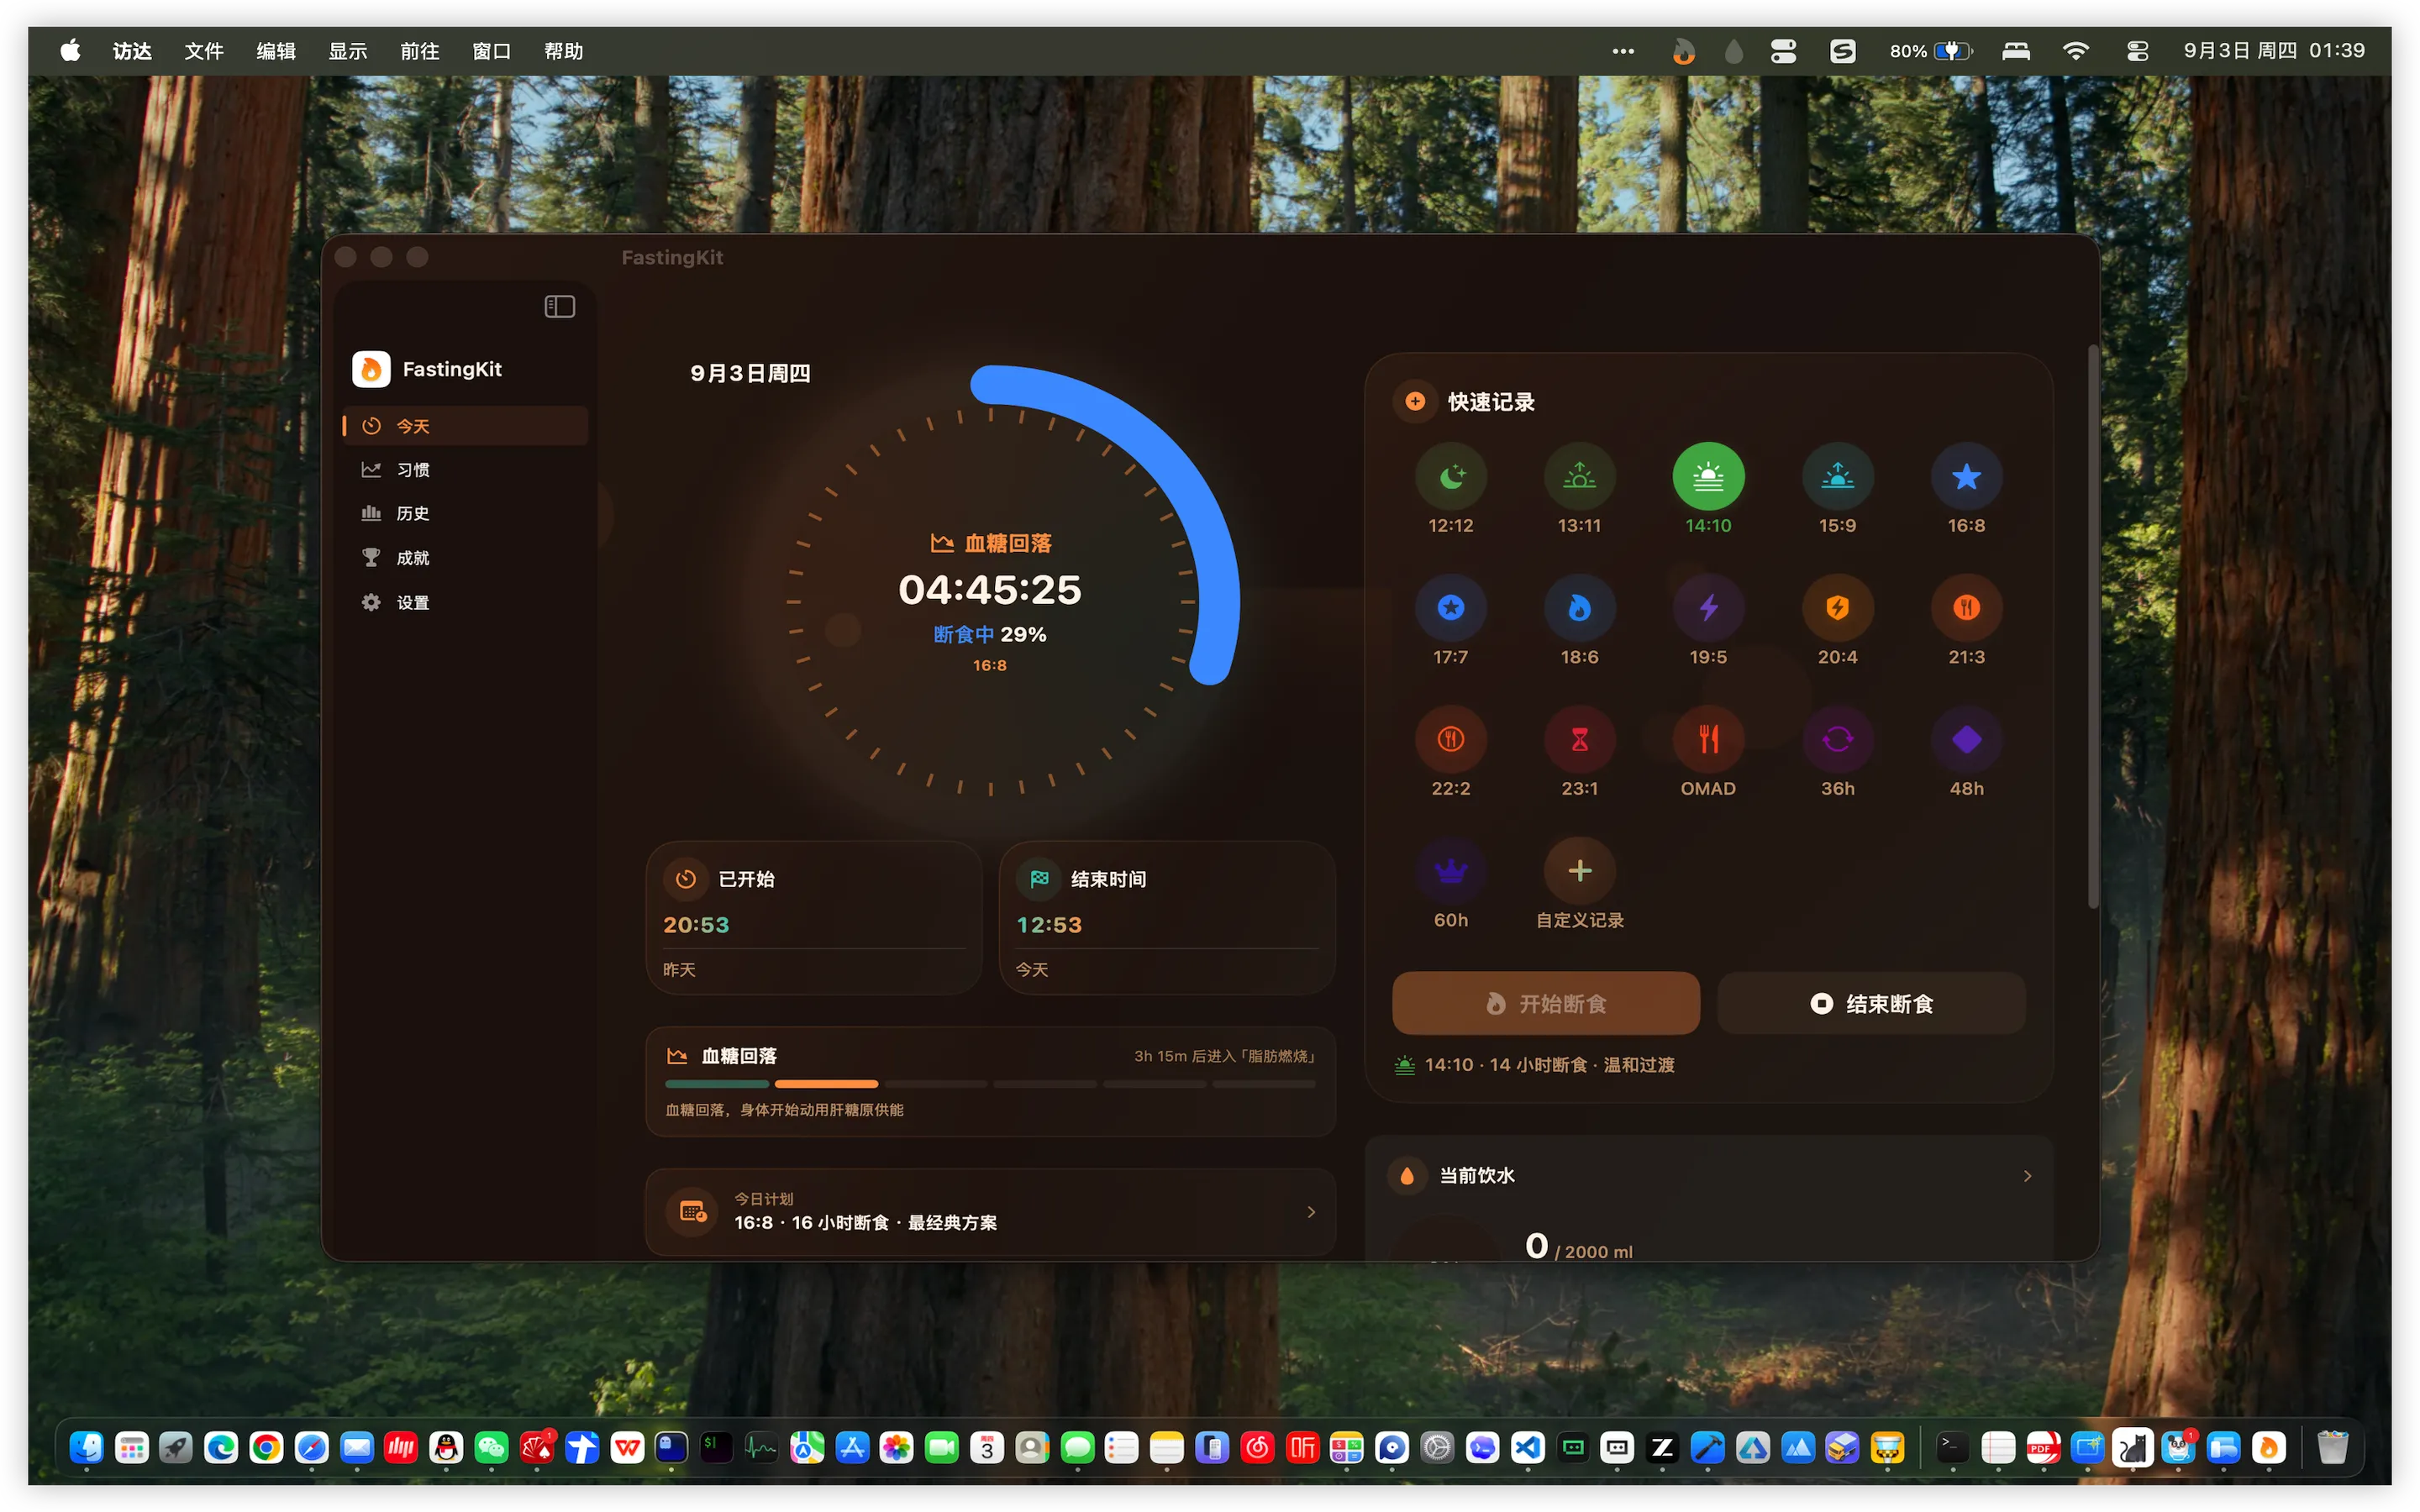Click the 今日计划 calendar icon
The height and width of the screenshot is (1512, 2420).
693,1212
